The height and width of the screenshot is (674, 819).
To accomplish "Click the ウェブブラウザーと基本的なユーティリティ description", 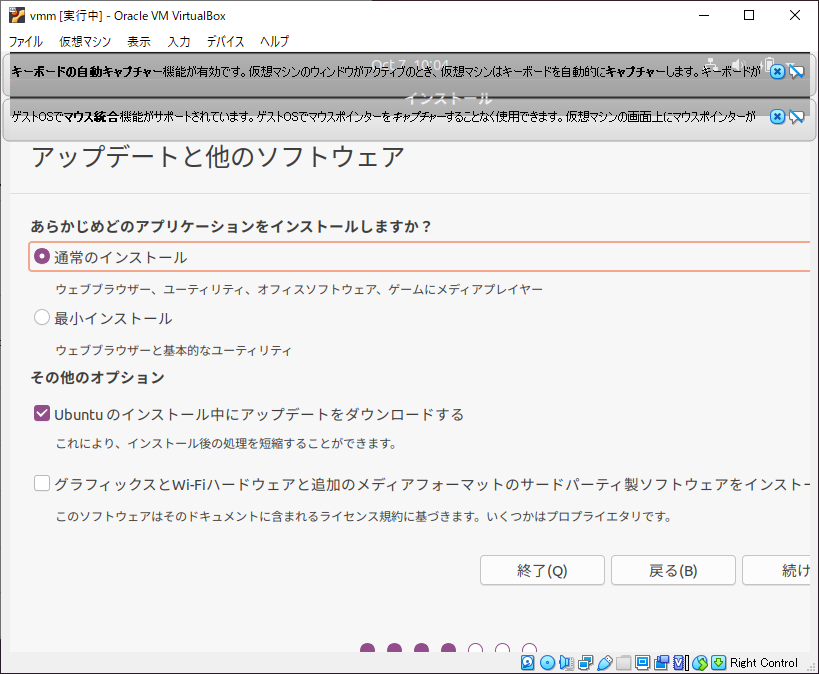I will pyautogui.click(x=173, y=350).
